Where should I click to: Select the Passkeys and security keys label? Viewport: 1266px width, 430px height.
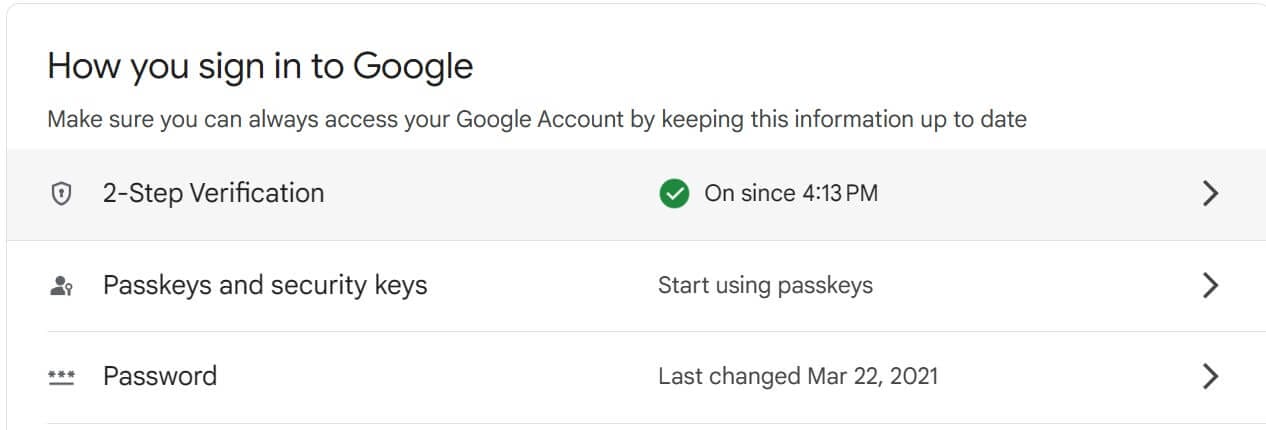(265, 285)
